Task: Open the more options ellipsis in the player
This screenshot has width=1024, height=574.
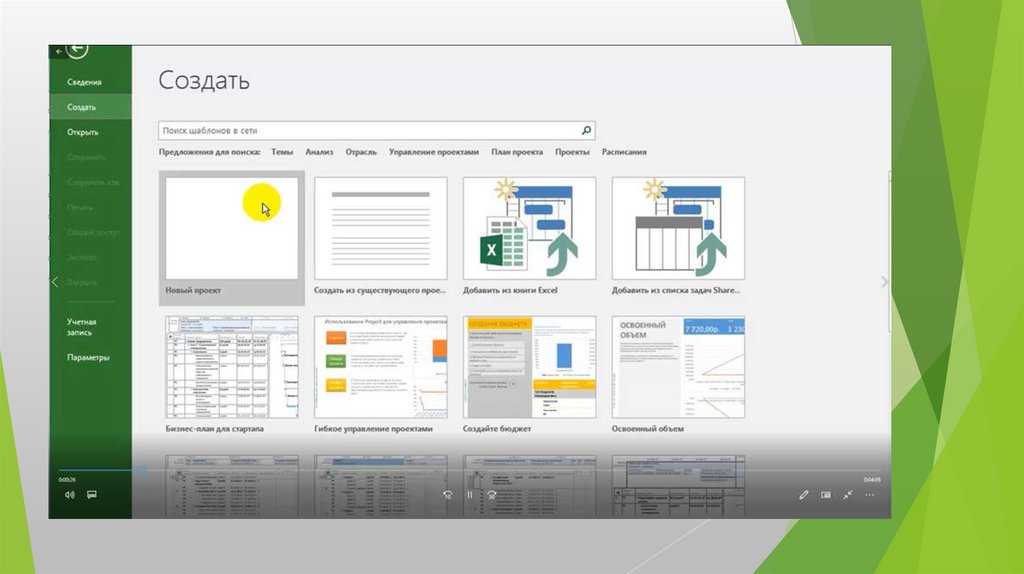Action: pos(870,495)
